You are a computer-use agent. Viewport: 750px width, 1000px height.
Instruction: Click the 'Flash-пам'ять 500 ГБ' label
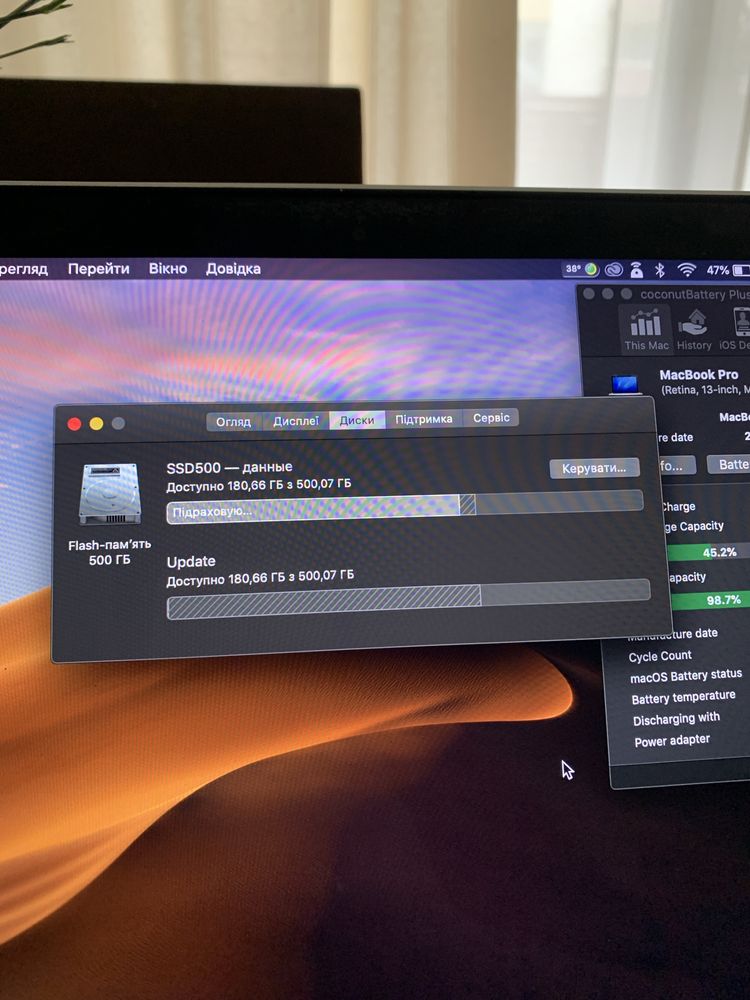click(x=110, y=552)
